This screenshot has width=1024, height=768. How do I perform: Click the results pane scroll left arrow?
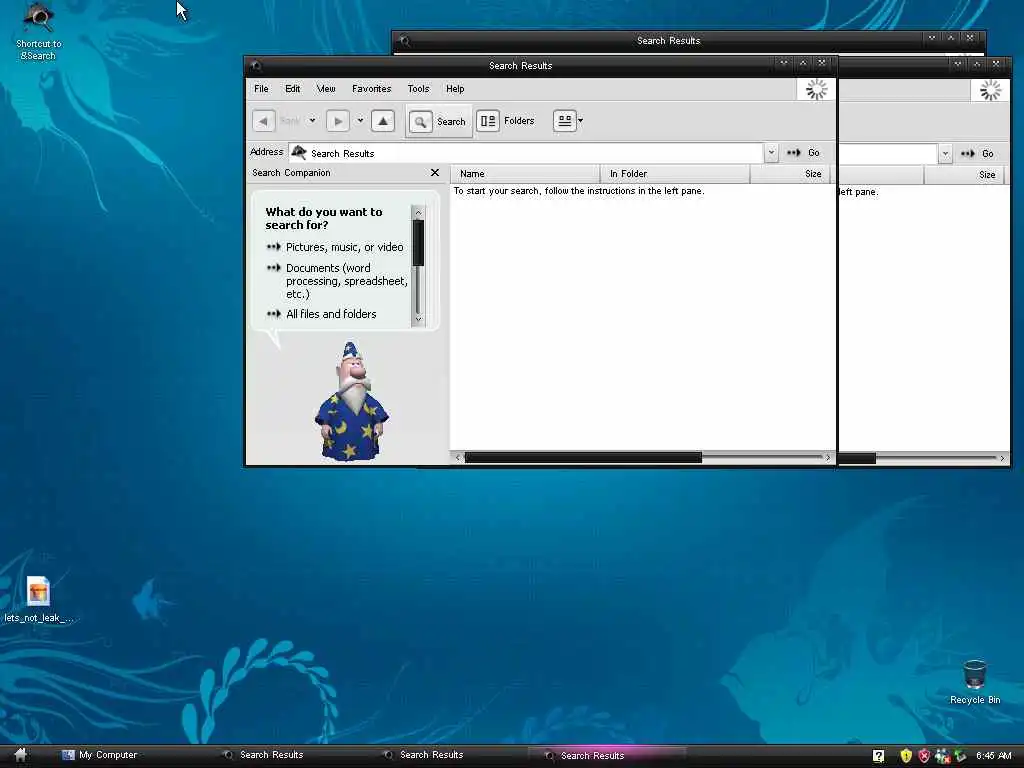[457, 458]
